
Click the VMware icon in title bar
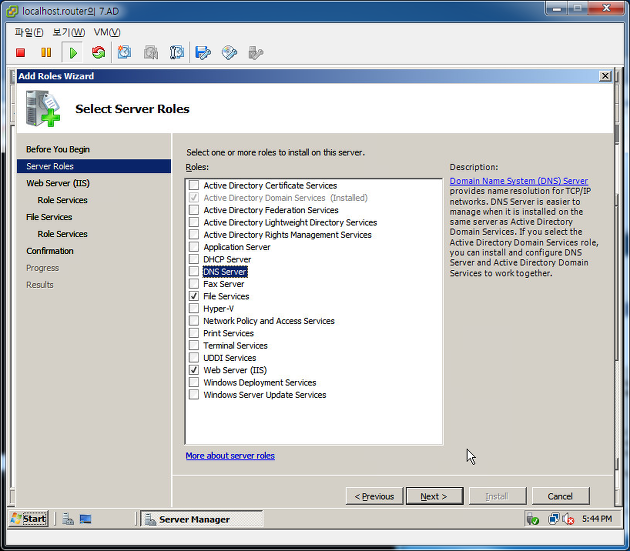pyautogui.click(x=12, y=11)
